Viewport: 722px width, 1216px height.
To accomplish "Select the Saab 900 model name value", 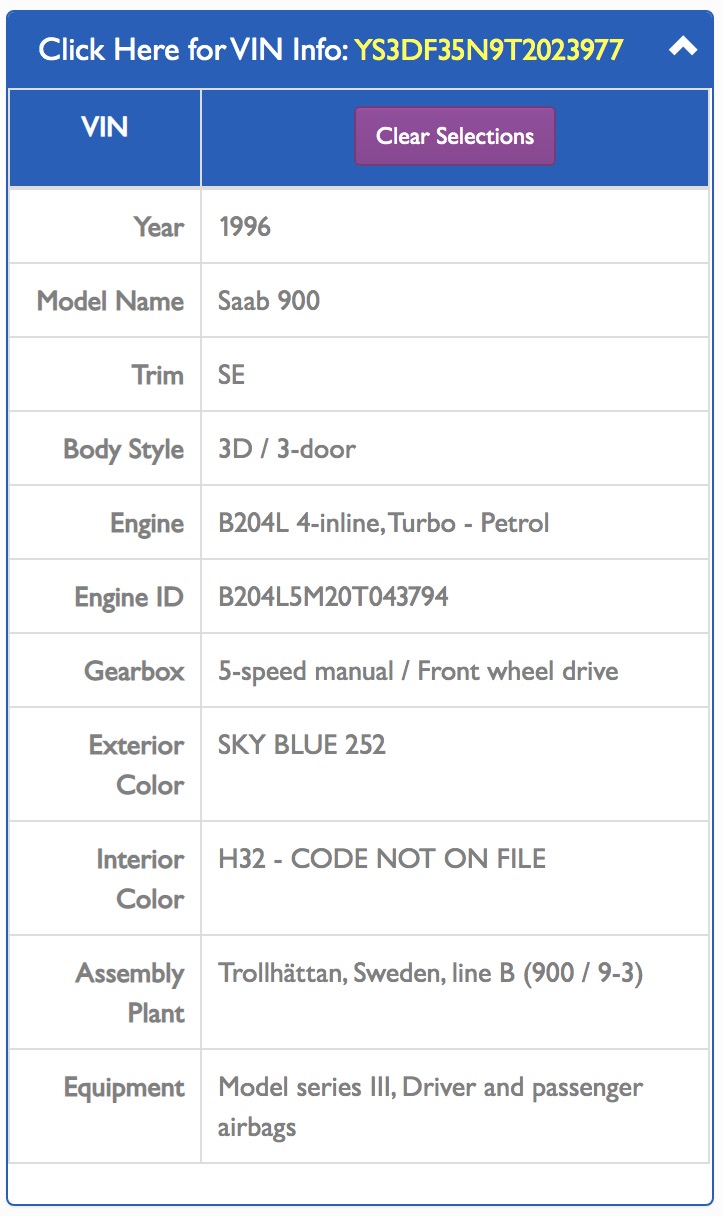I will tap(269, 301).
